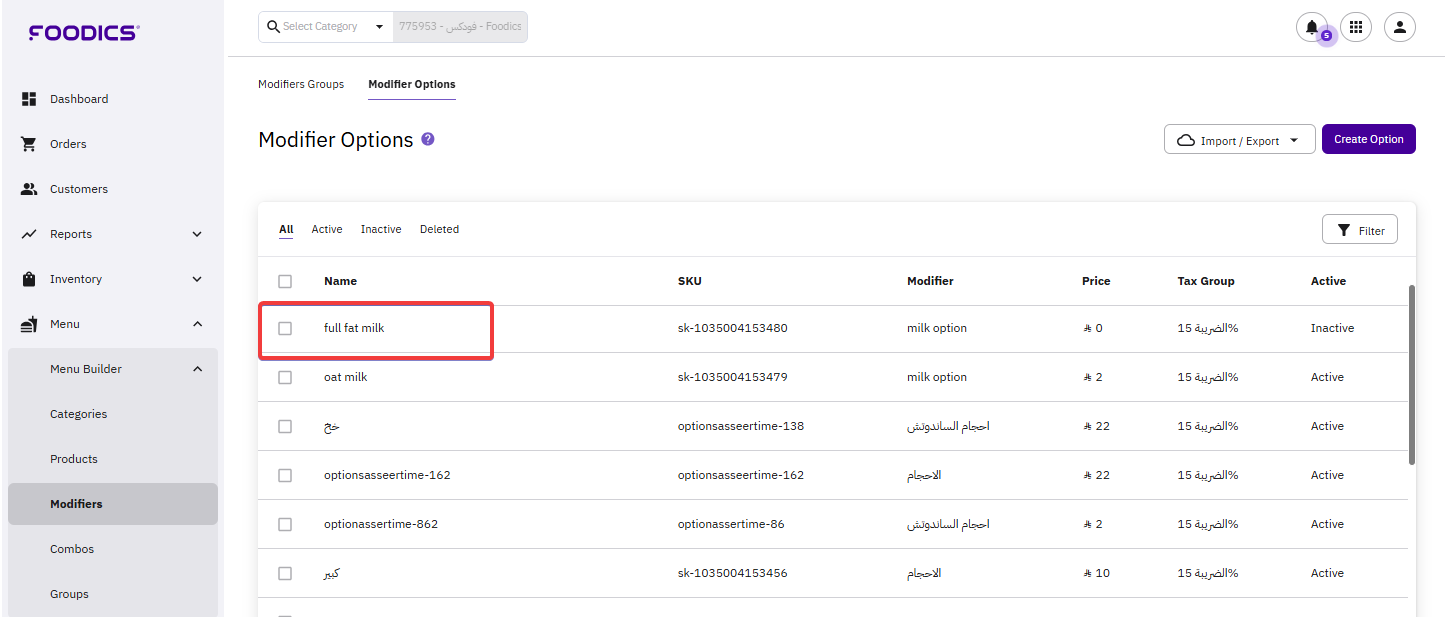The image size is (1445, 617).
Task: Open the Filter button
Action: point(1359,230)
